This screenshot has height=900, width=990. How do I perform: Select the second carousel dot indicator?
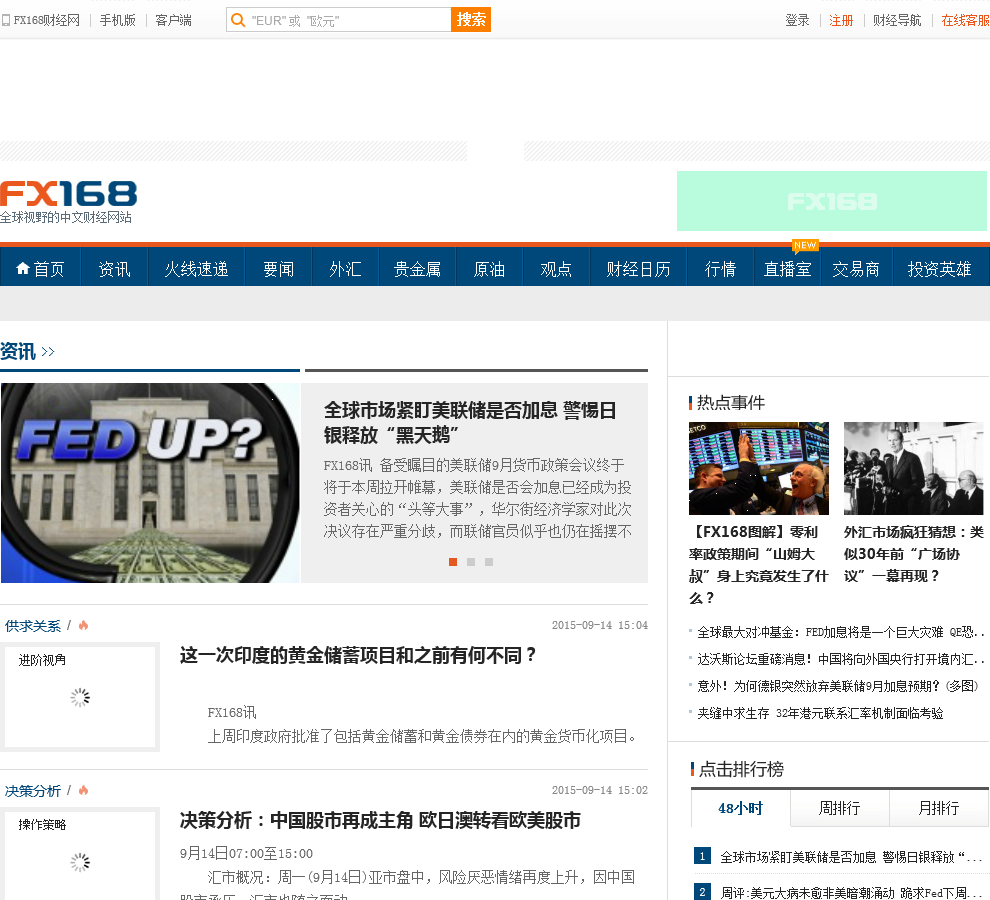click(x=470, y=561)
